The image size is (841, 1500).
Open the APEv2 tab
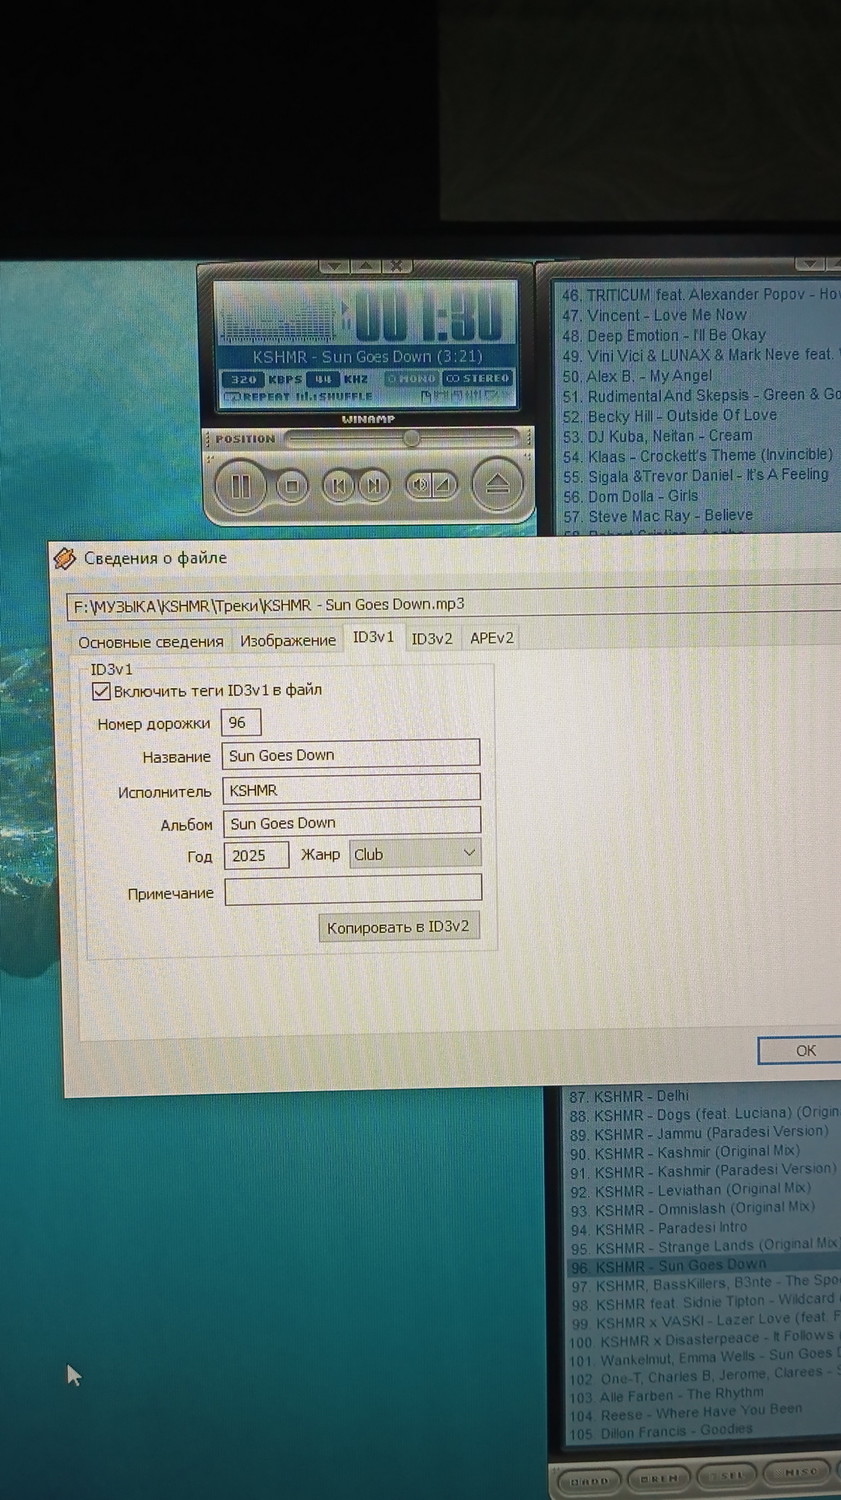[492, 638]
